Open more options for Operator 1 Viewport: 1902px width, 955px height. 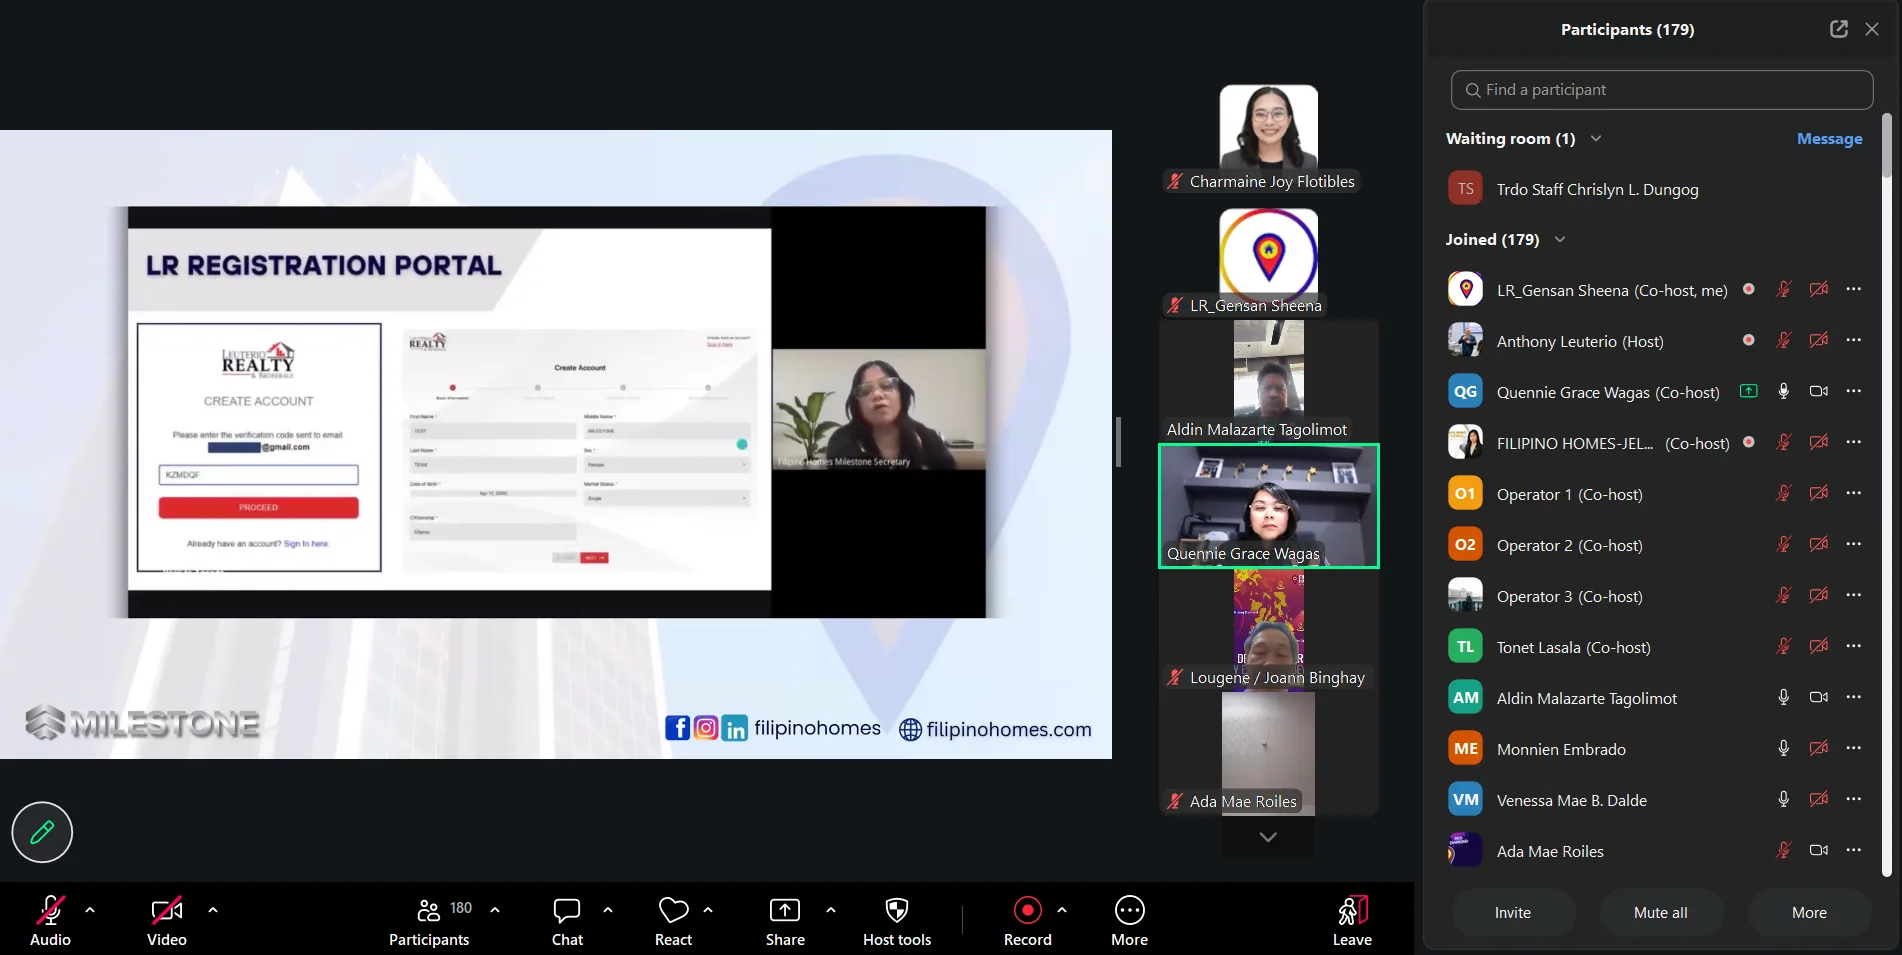[x=1854, y=493]
